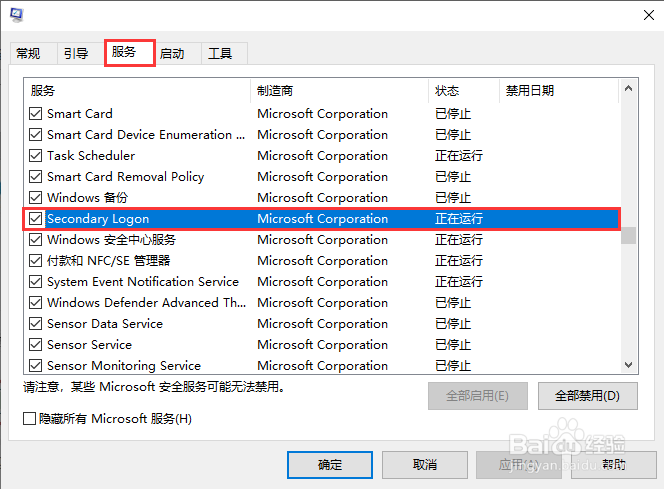Viewport: 664px width, 489px height.
Task: Click the 全部启用(E) button
Action: pyautogui.click(x=478, y=396)
